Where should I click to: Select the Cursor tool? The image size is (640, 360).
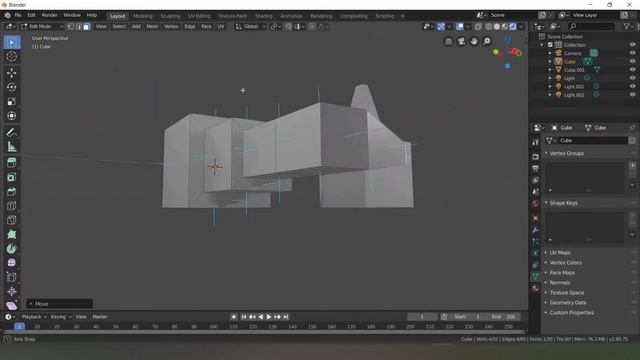pos(12,57)
